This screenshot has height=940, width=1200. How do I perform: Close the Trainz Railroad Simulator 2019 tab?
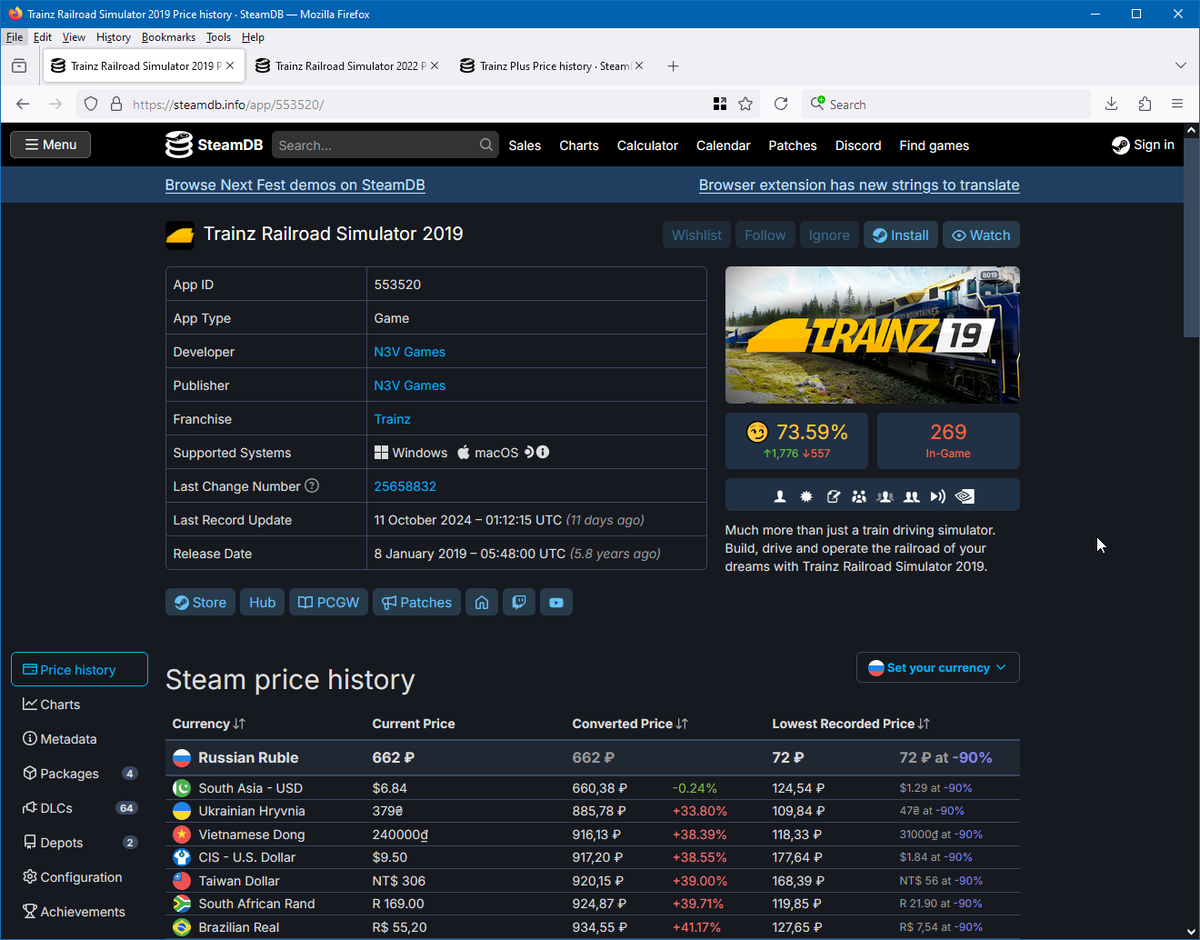tap(230, 66)
